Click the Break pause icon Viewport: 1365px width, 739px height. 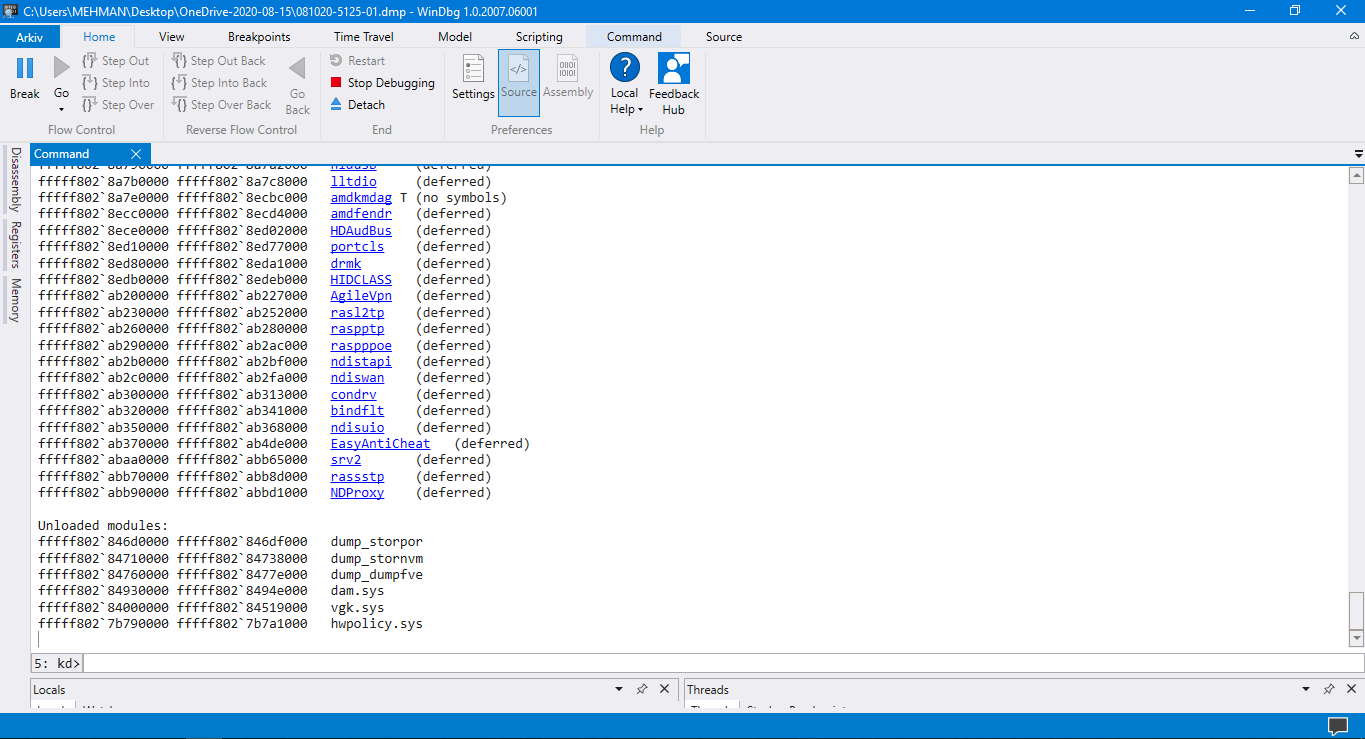click(25, 68)
